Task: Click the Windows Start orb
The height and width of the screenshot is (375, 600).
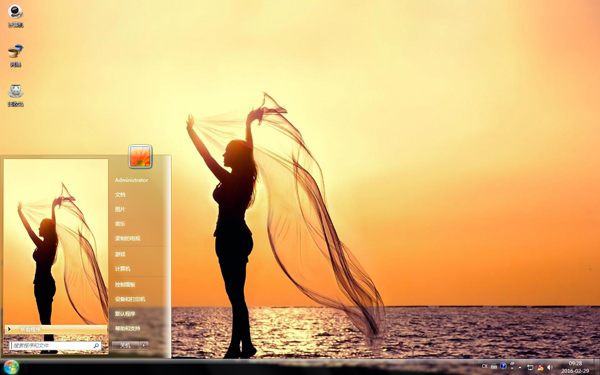Action: point(11,367)
